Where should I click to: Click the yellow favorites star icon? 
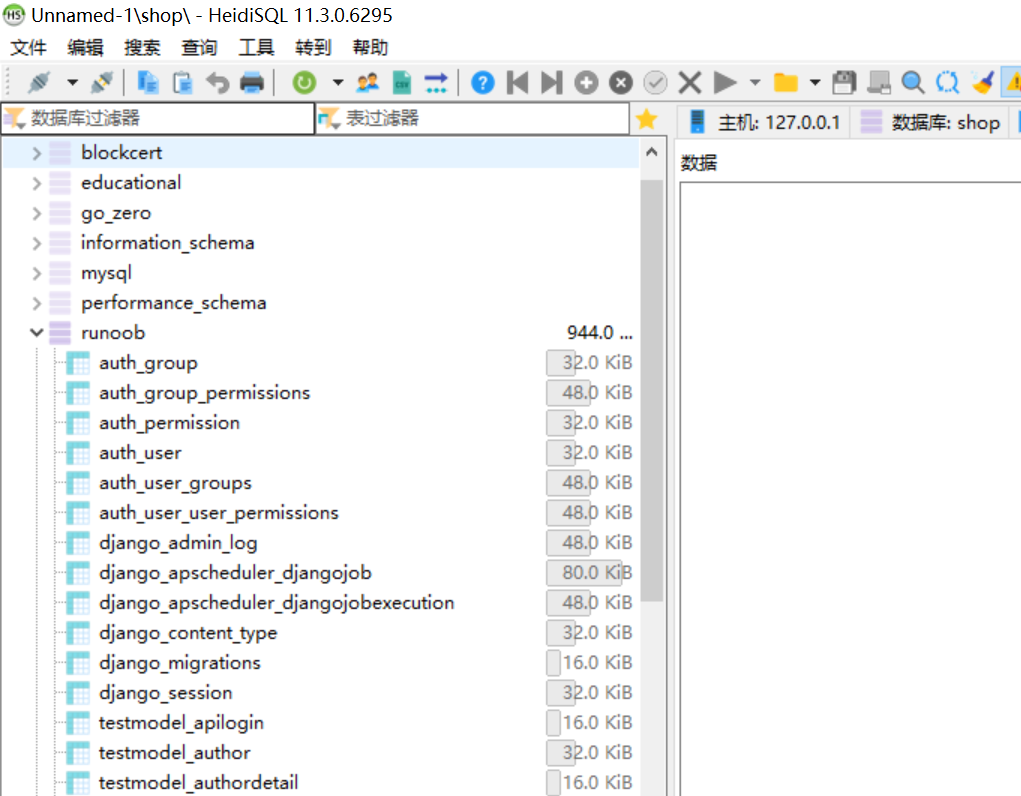(x=647, y=119)
